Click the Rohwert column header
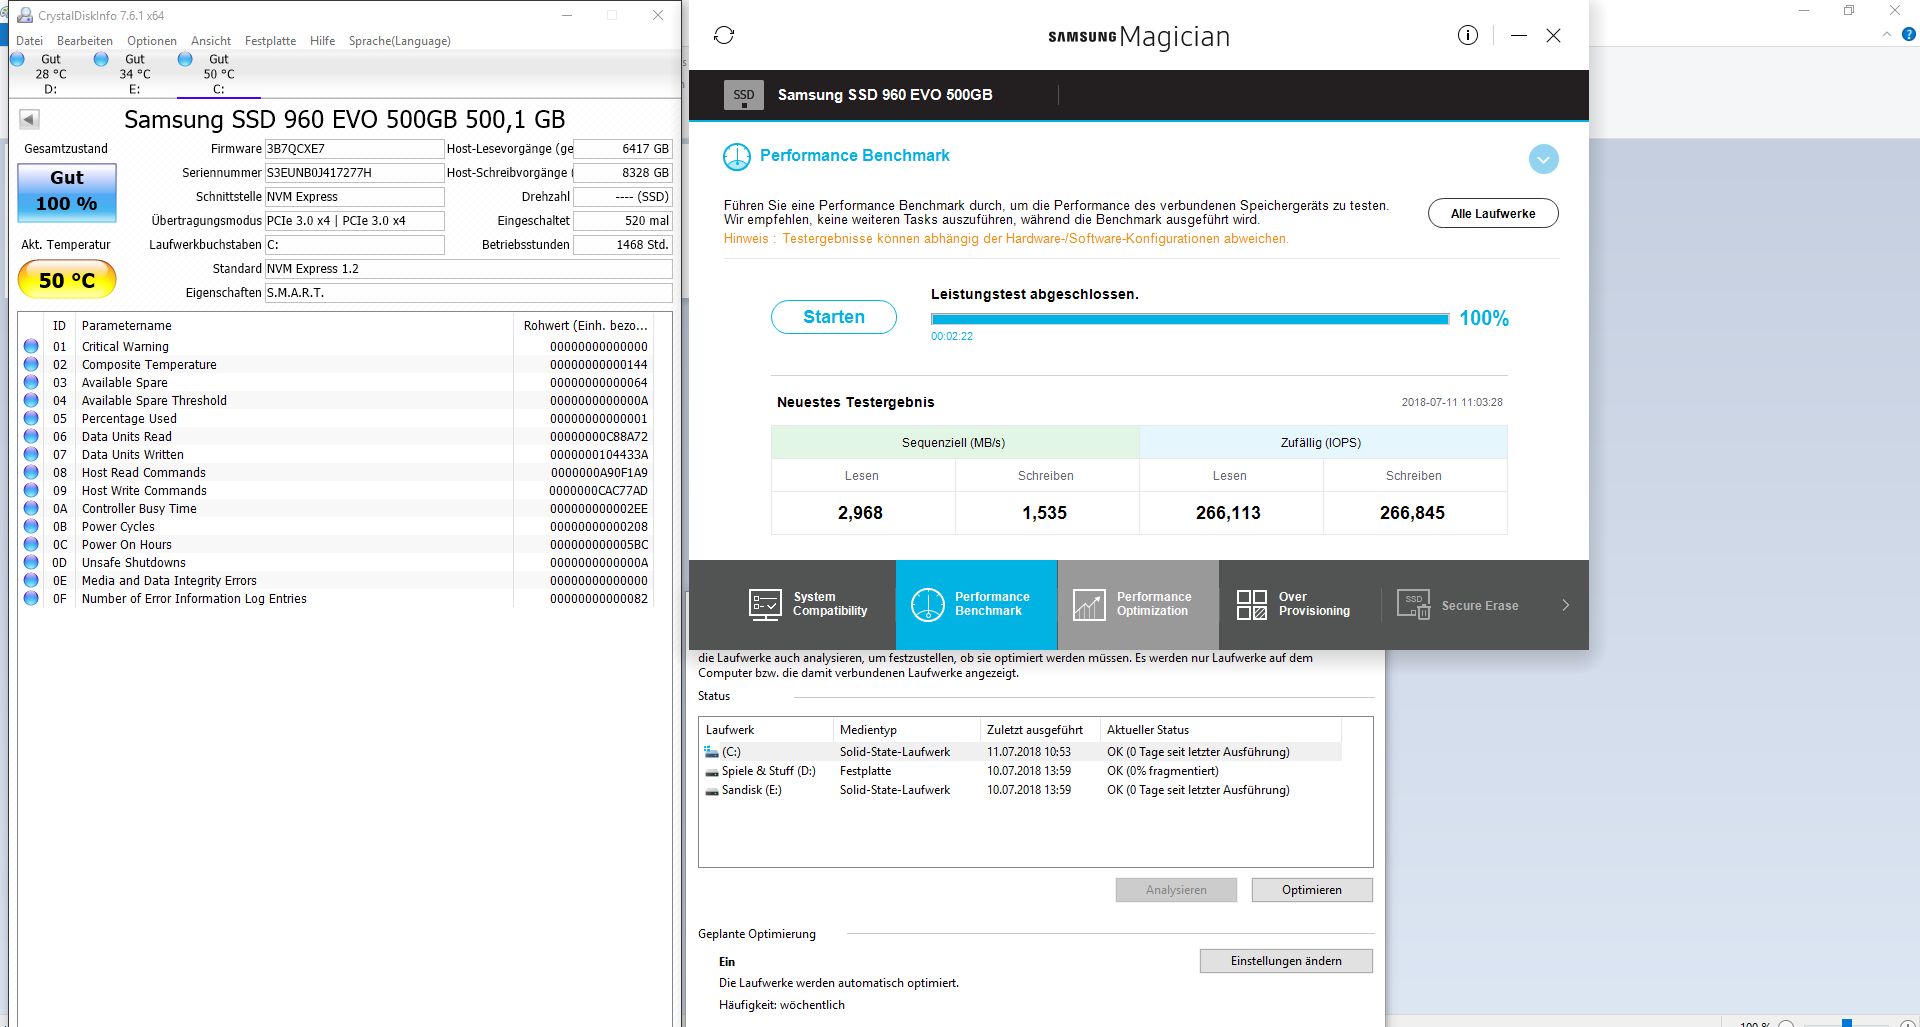Viewport: 1920px width, 1027px height. pyautogui.click(x=585, y=326)
